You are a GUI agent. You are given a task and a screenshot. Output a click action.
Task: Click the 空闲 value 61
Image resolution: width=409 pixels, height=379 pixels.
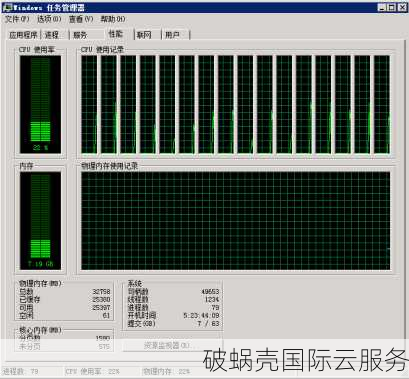click(x=106, y=315)
